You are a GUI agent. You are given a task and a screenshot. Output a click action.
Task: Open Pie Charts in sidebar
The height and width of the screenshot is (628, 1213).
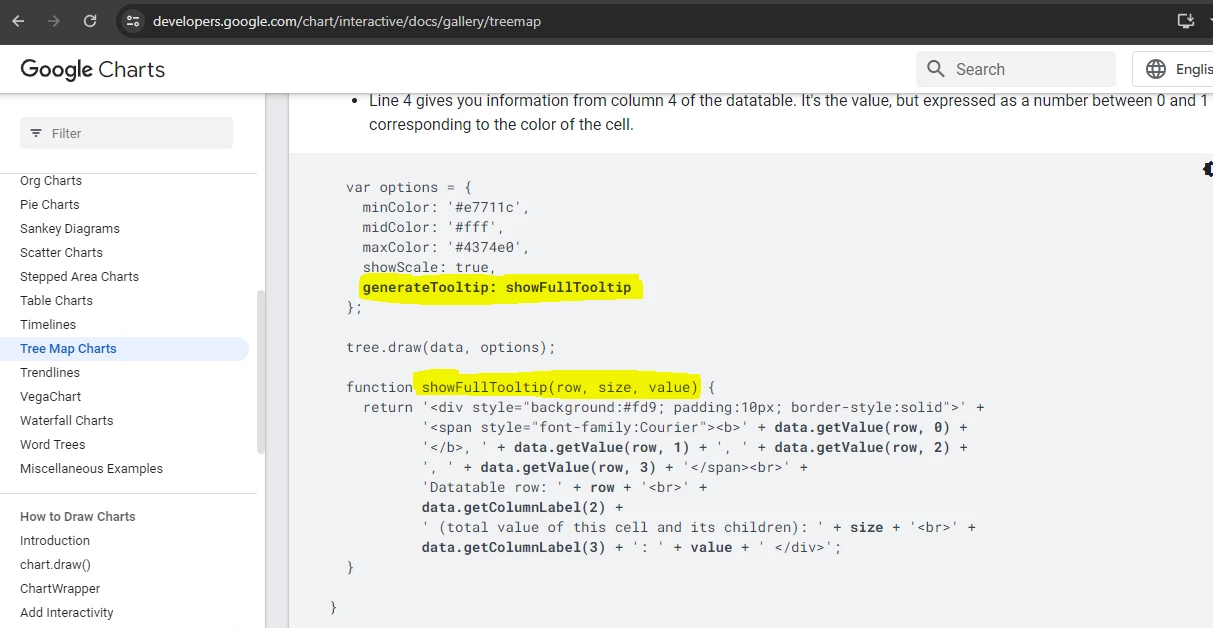50,205
